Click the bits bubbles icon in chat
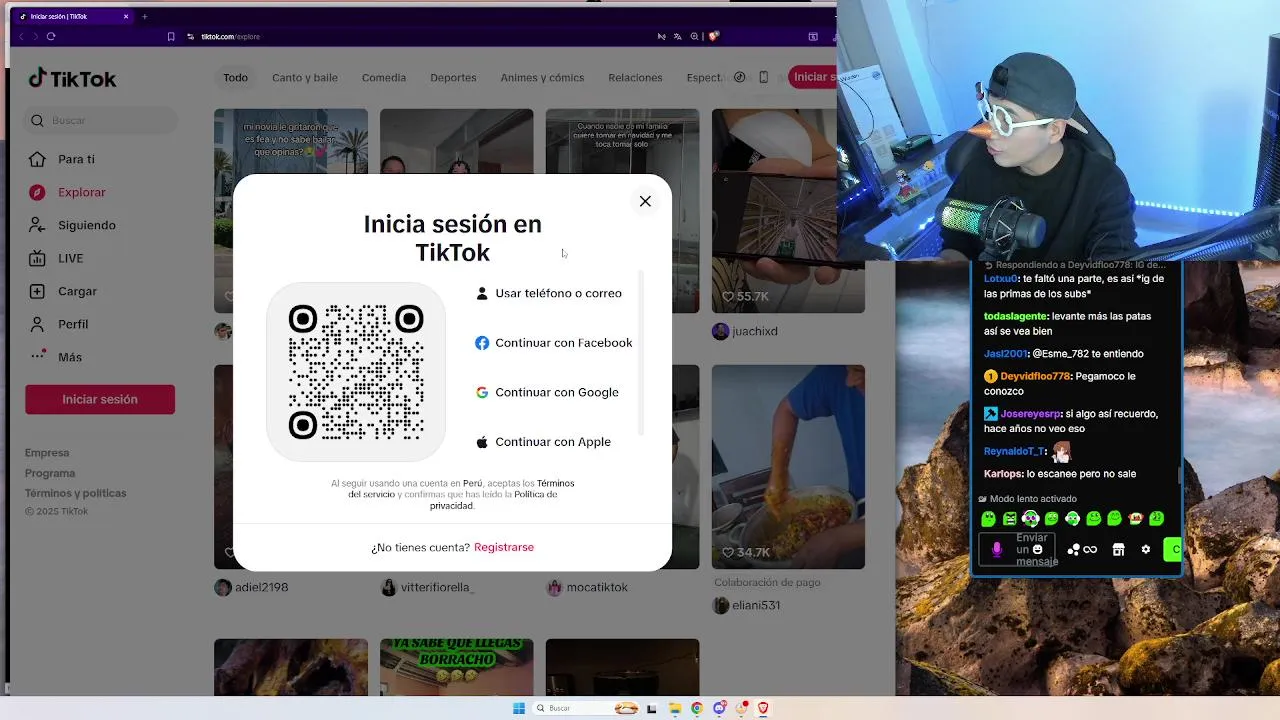This screenshot has width=1280, height=720. click(x=1073, y=549)
